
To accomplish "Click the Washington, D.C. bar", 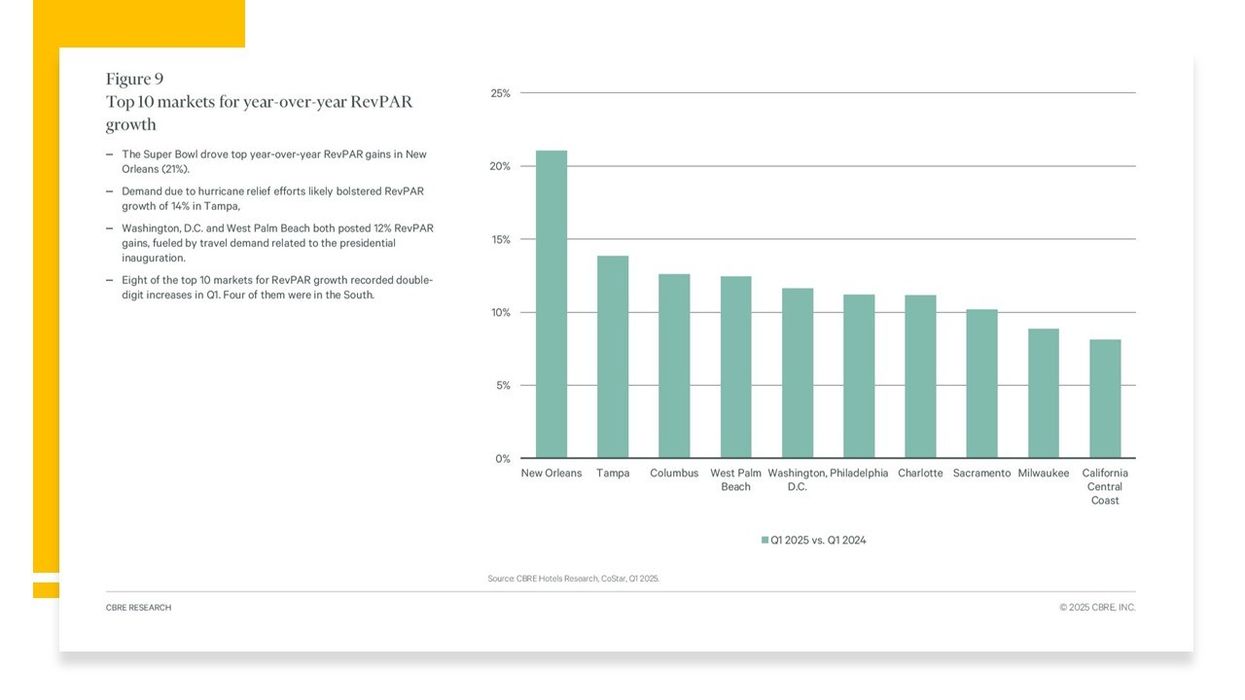I will click(x=797, y=373).
